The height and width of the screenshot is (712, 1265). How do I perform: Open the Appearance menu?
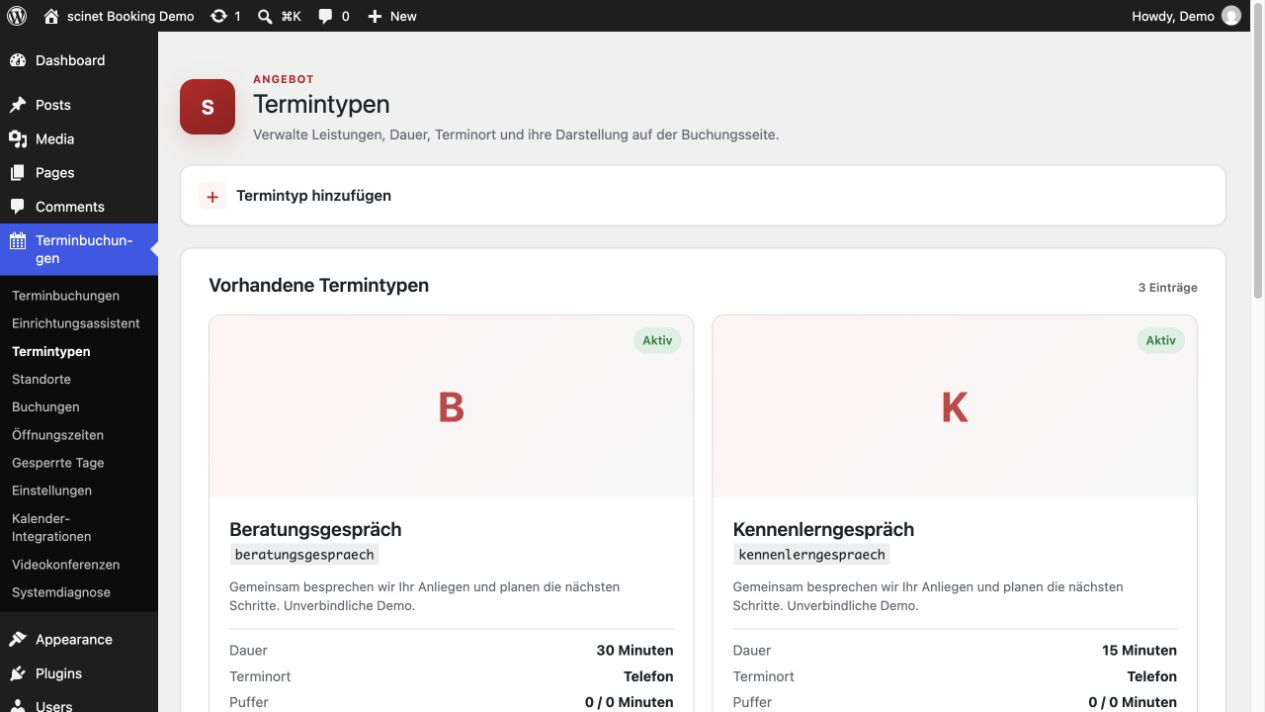click(x=74, y=640)
